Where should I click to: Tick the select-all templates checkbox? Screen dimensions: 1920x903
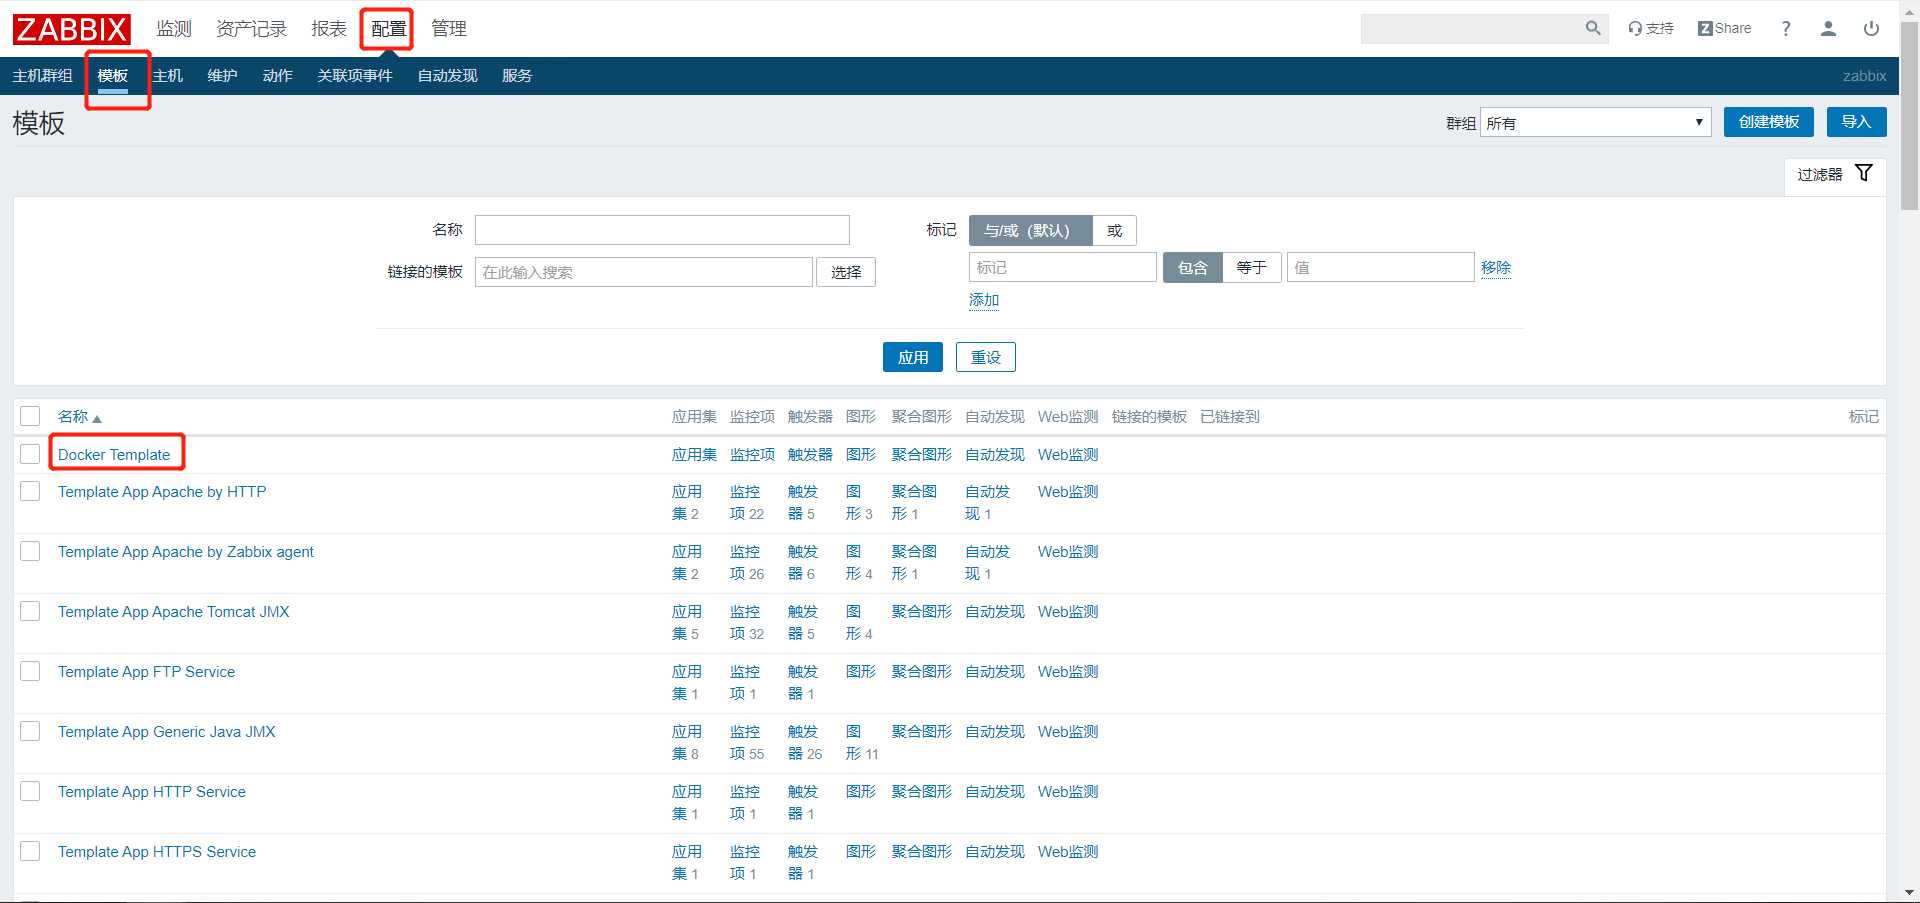point(30,416)
